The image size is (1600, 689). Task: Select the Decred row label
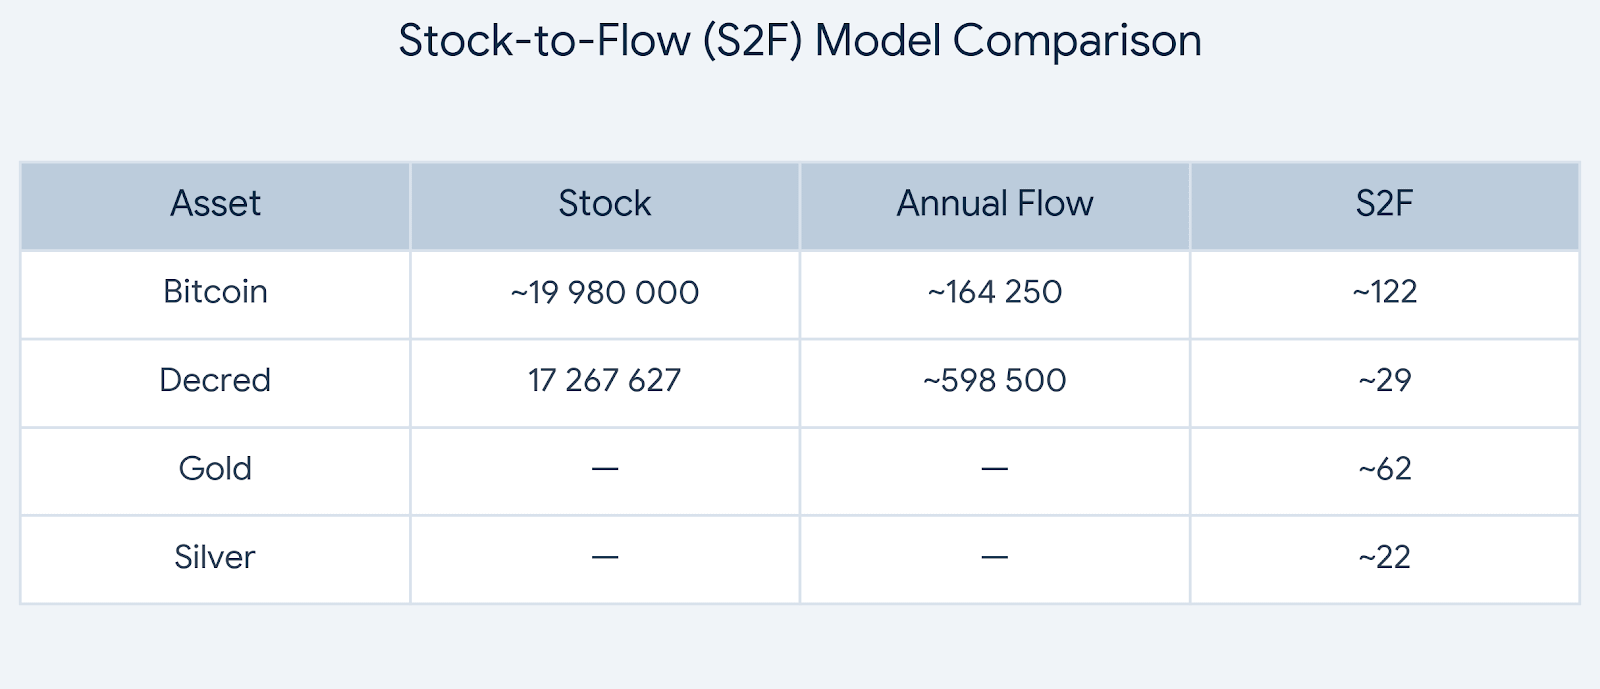215,380
